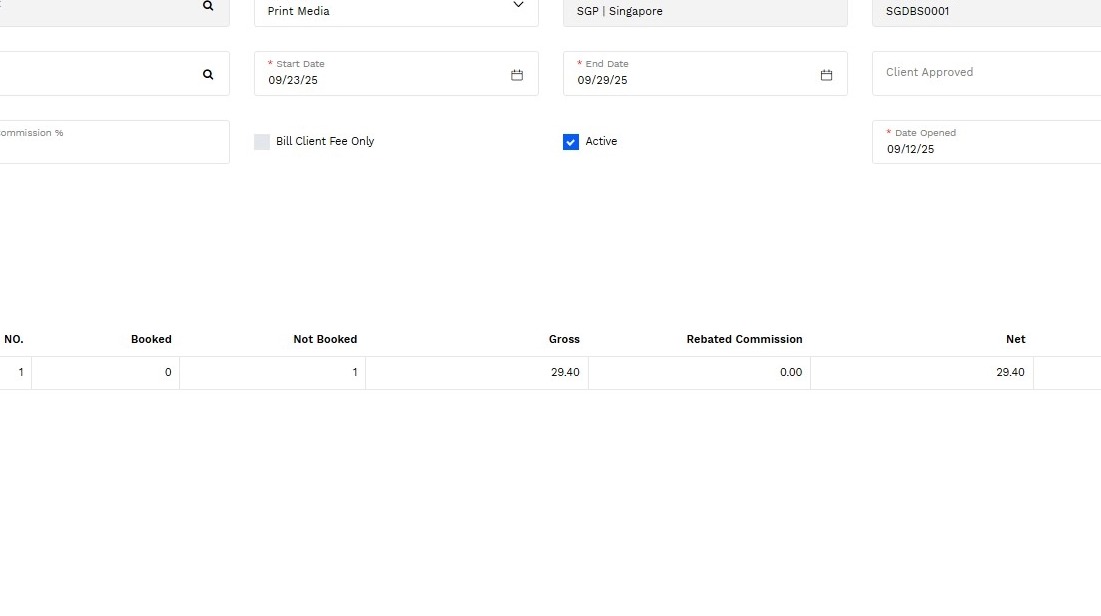Select the Rebated Commission column header
This screenshot has height=616, width=1101.
[x=744, y=340]
